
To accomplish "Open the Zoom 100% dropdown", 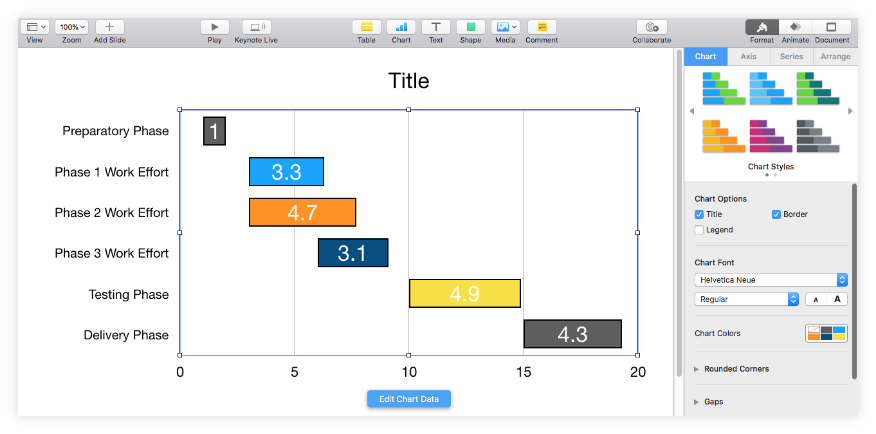I will 71,27.
